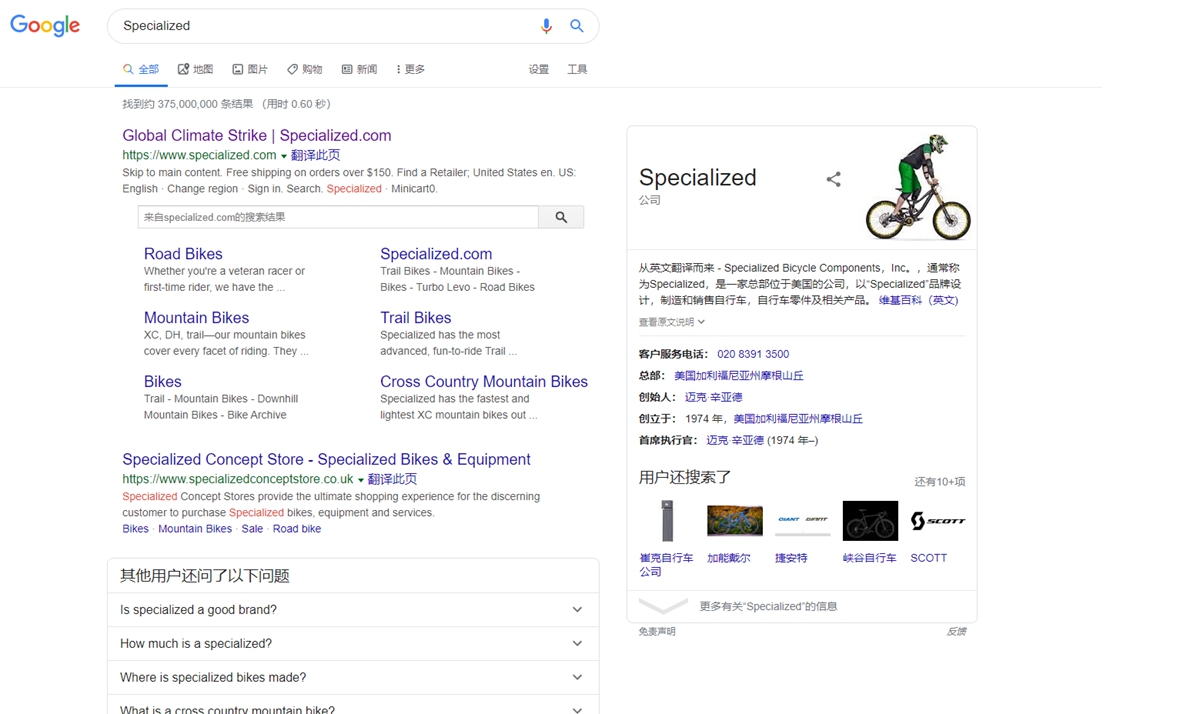The width and height of the screenshot is (1200, 714).
Task: Open 'Mountain Bikes' link under concept store
Action: click(x=195, y=529)
